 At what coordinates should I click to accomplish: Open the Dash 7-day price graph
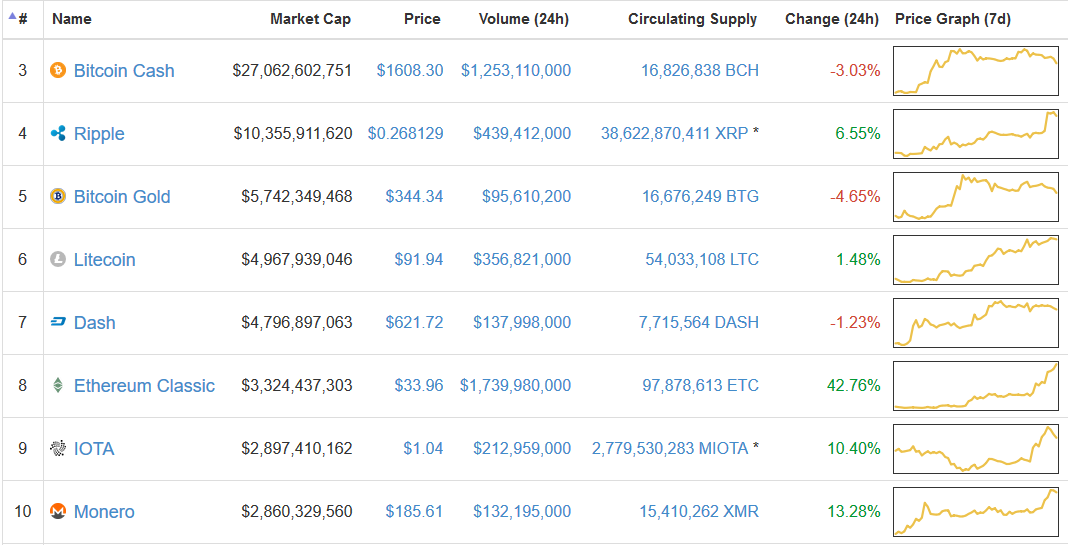tap(975, 323)
